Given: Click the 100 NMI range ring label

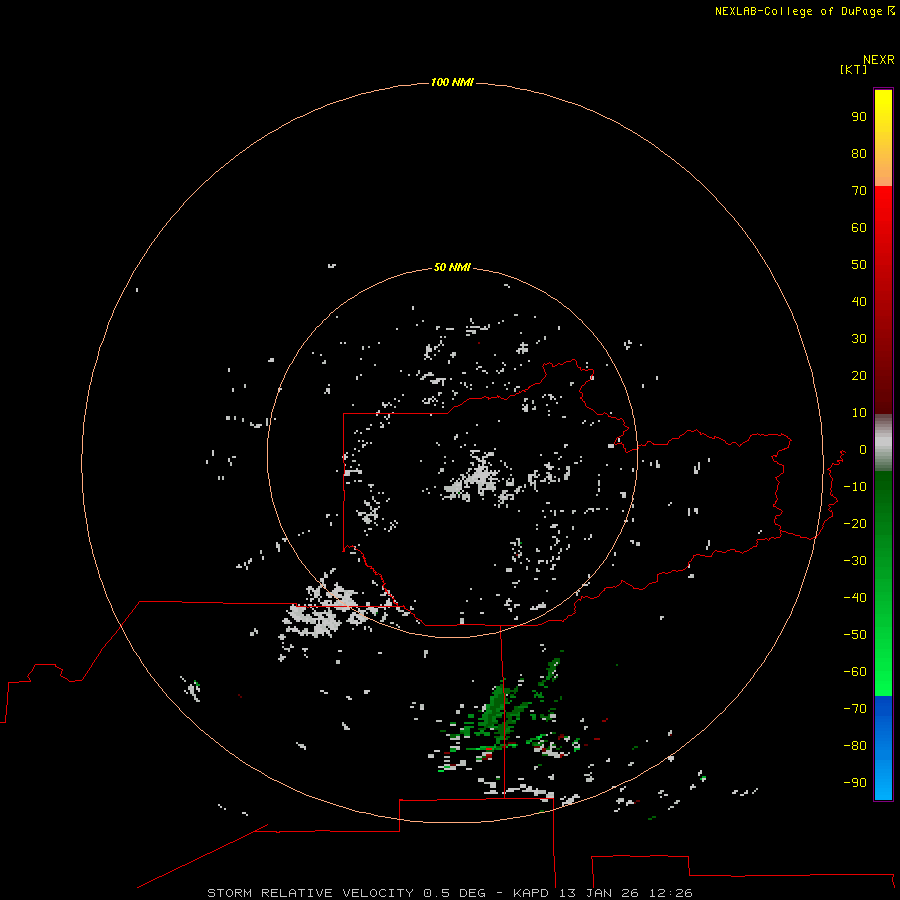Looking at the screenshot, I should pyautogui.click(x=452, y=82).
